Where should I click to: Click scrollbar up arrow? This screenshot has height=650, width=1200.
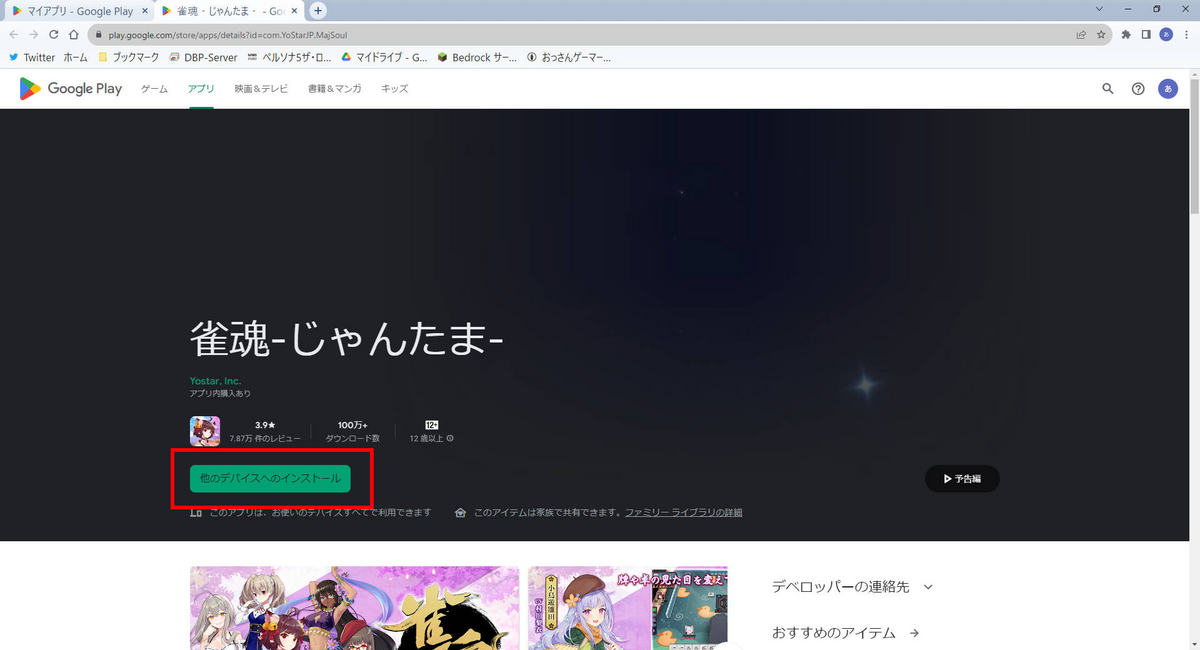[1194, 74]
